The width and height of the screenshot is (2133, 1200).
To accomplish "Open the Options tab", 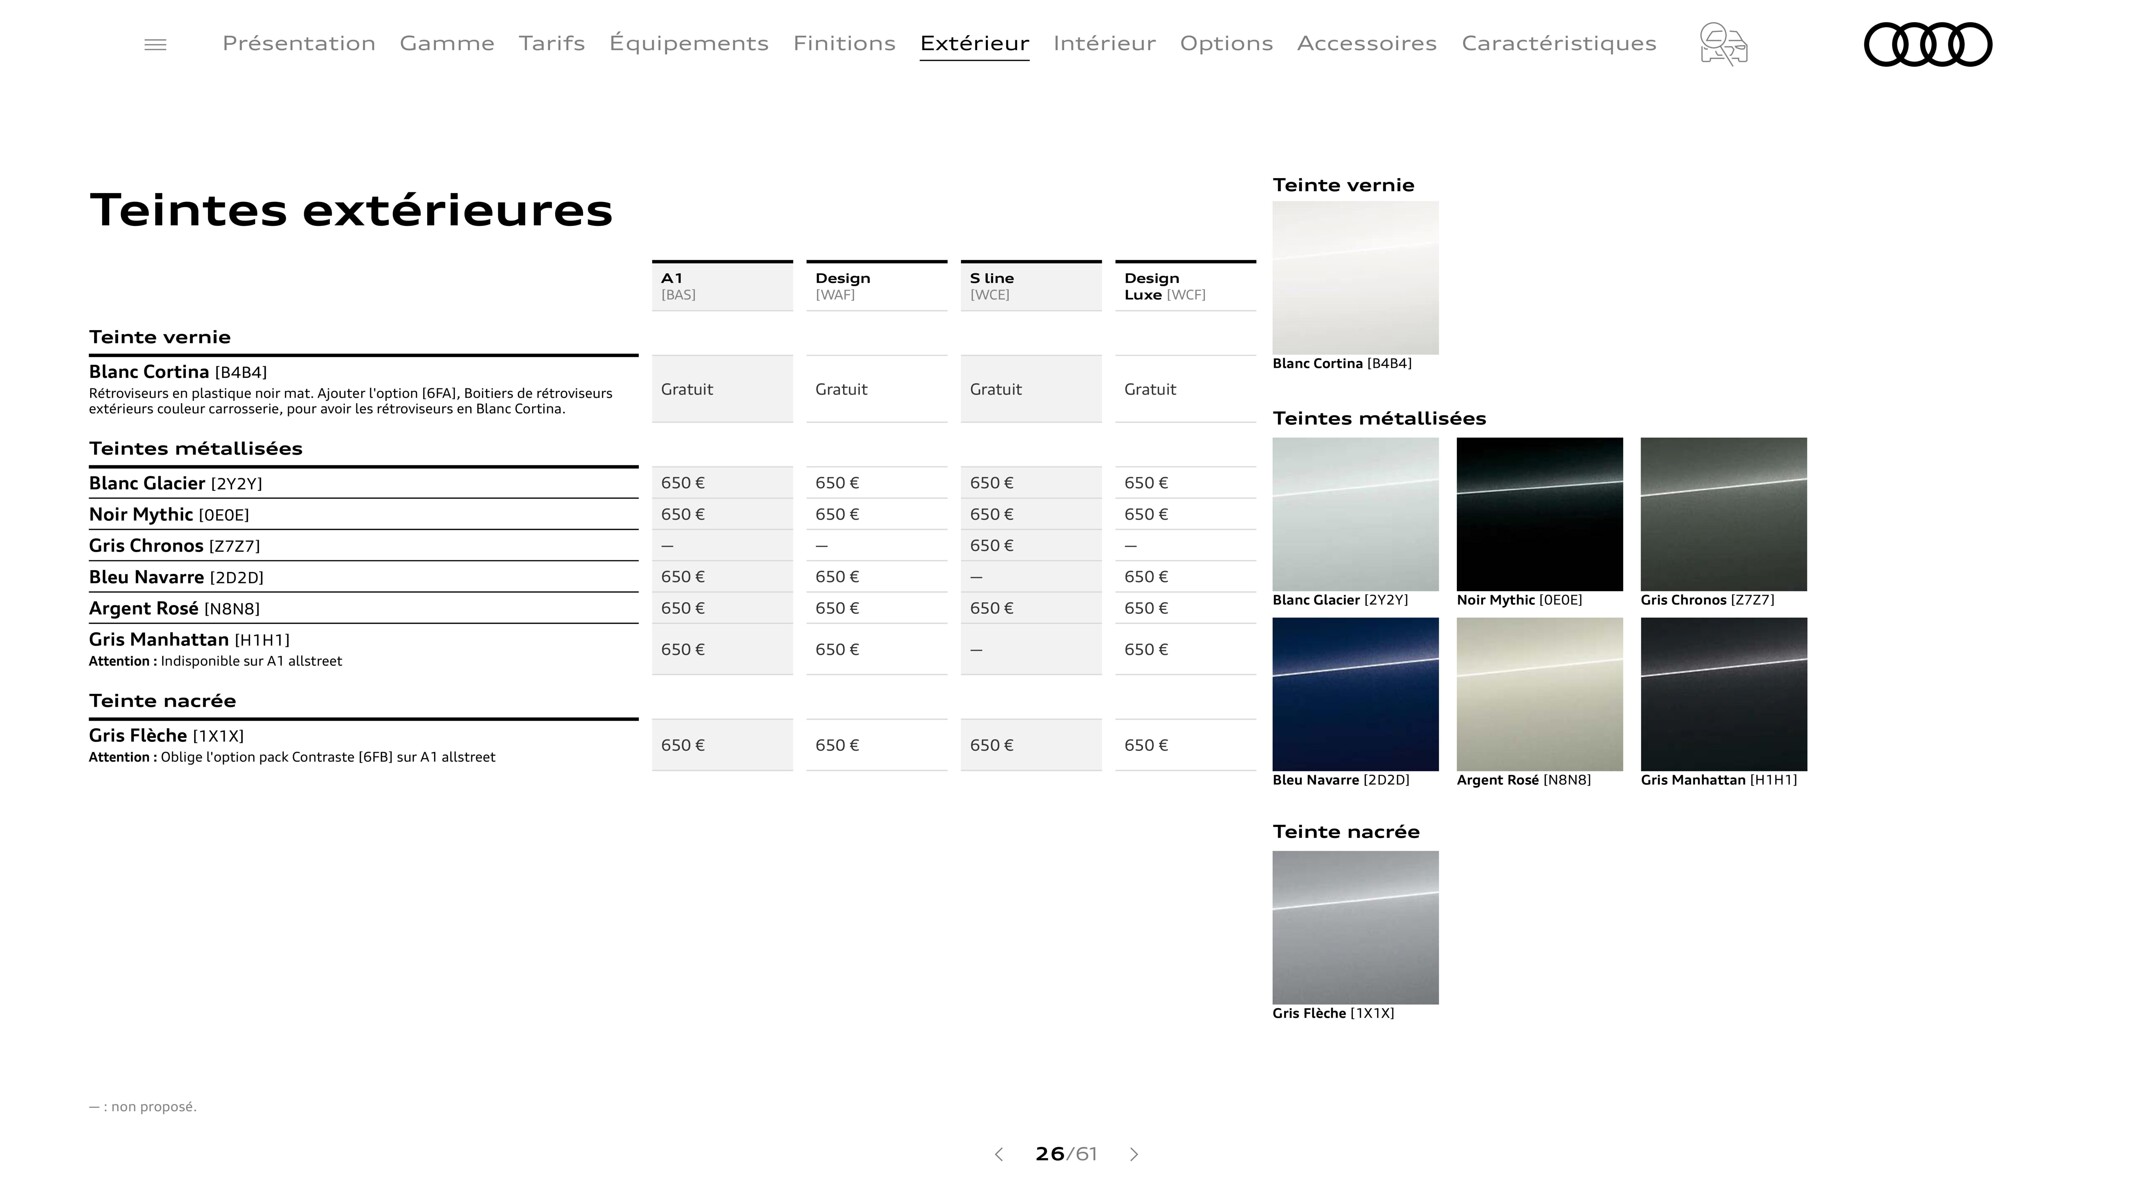I will 1226,43.
